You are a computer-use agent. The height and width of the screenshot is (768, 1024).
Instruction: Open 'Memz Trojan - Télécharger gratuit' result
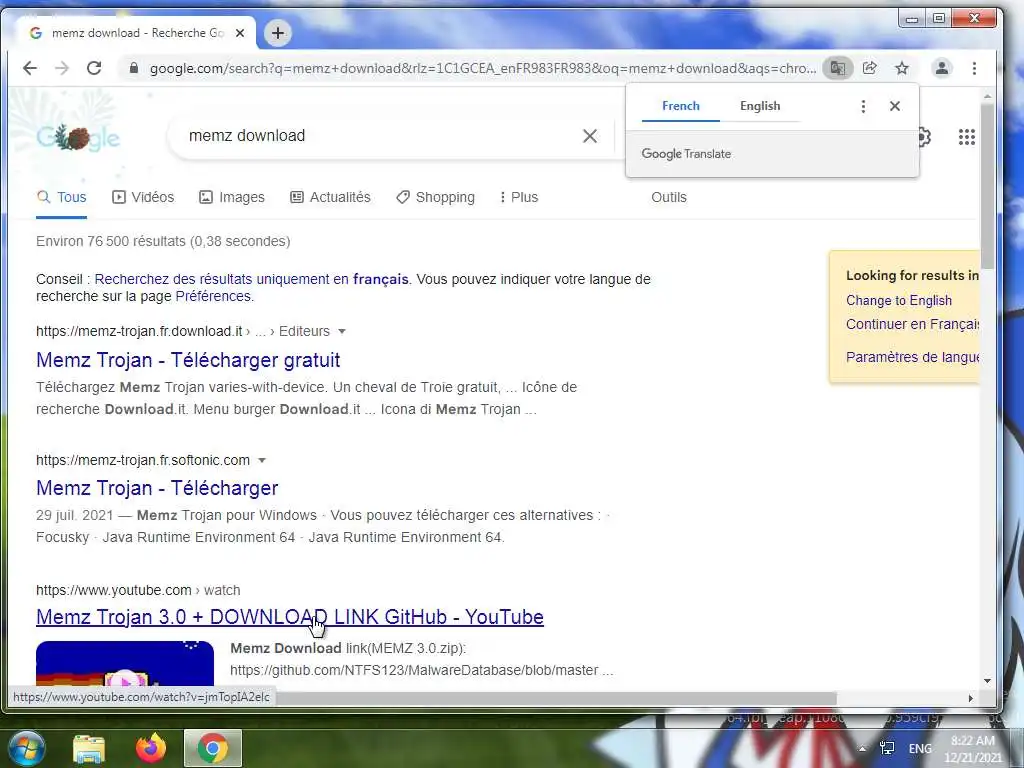(188, 360)
